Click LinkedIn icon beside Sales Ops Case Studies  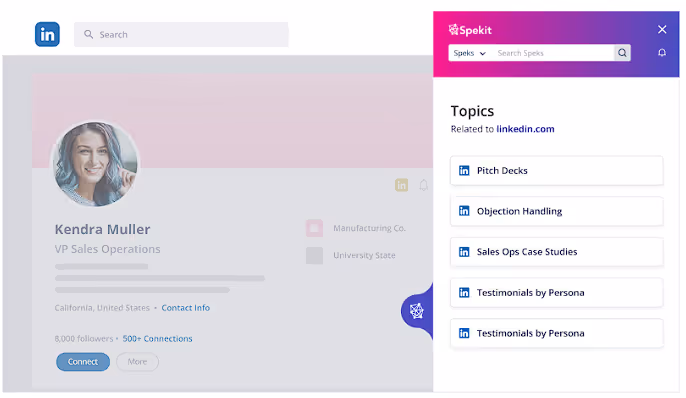(464, 252)
